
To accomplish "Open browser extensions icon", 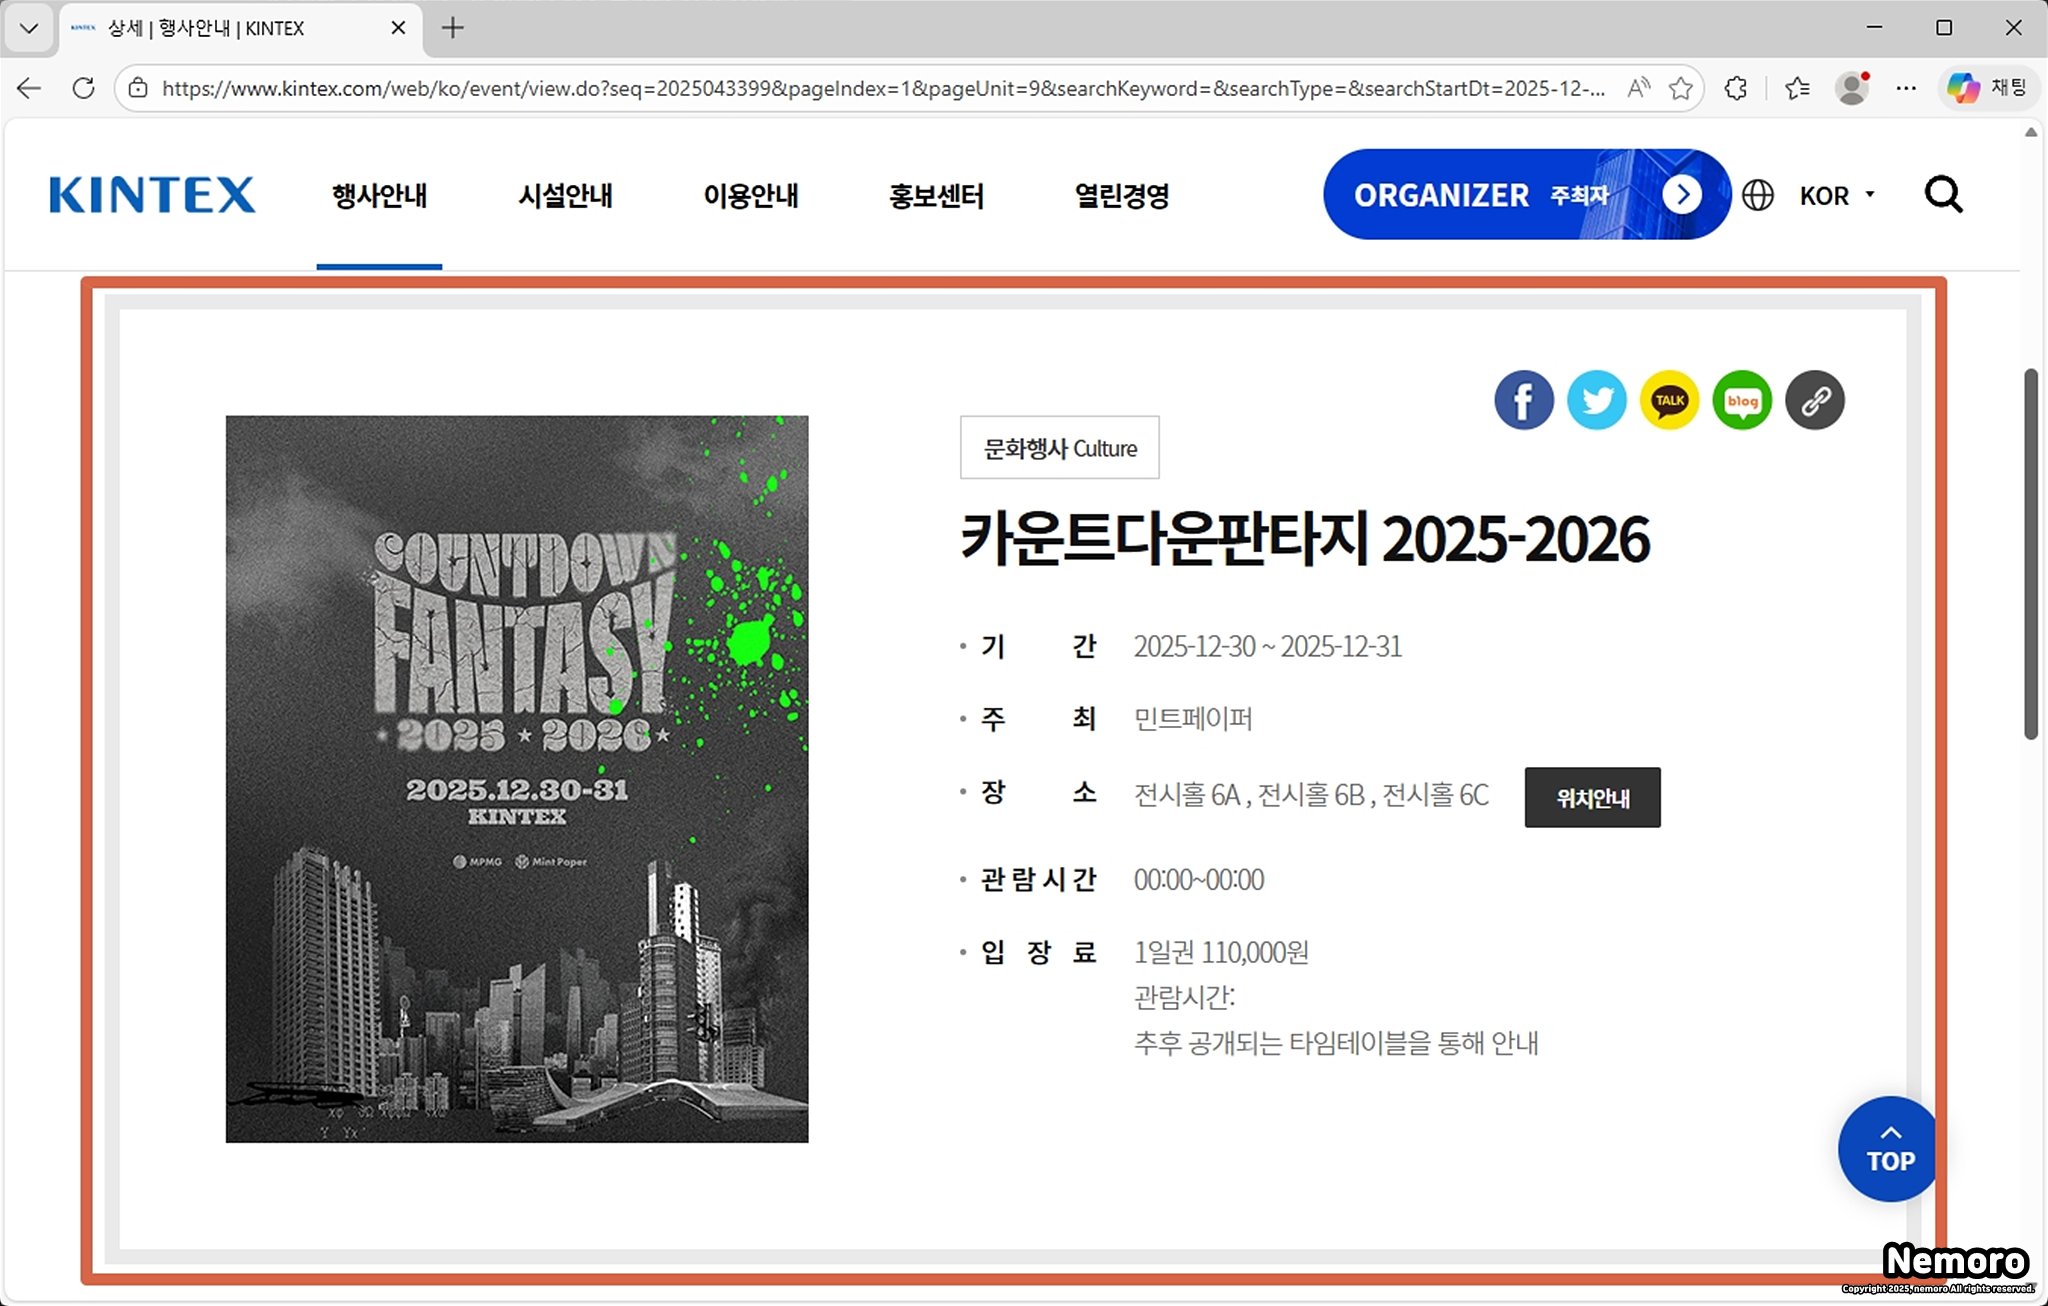I will 1736,88.
